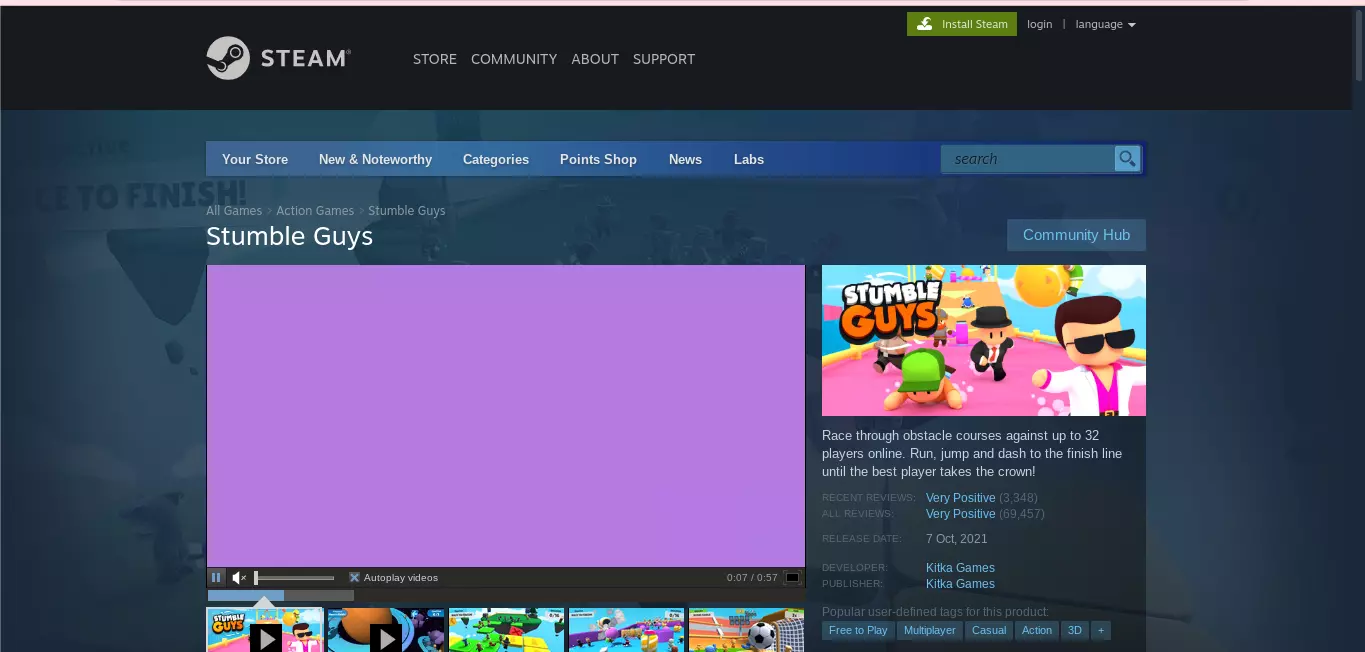Viewport: 1365px width, 652px height.
Task: Open all reviews Very Positive link
Action: tap(960, 514)
